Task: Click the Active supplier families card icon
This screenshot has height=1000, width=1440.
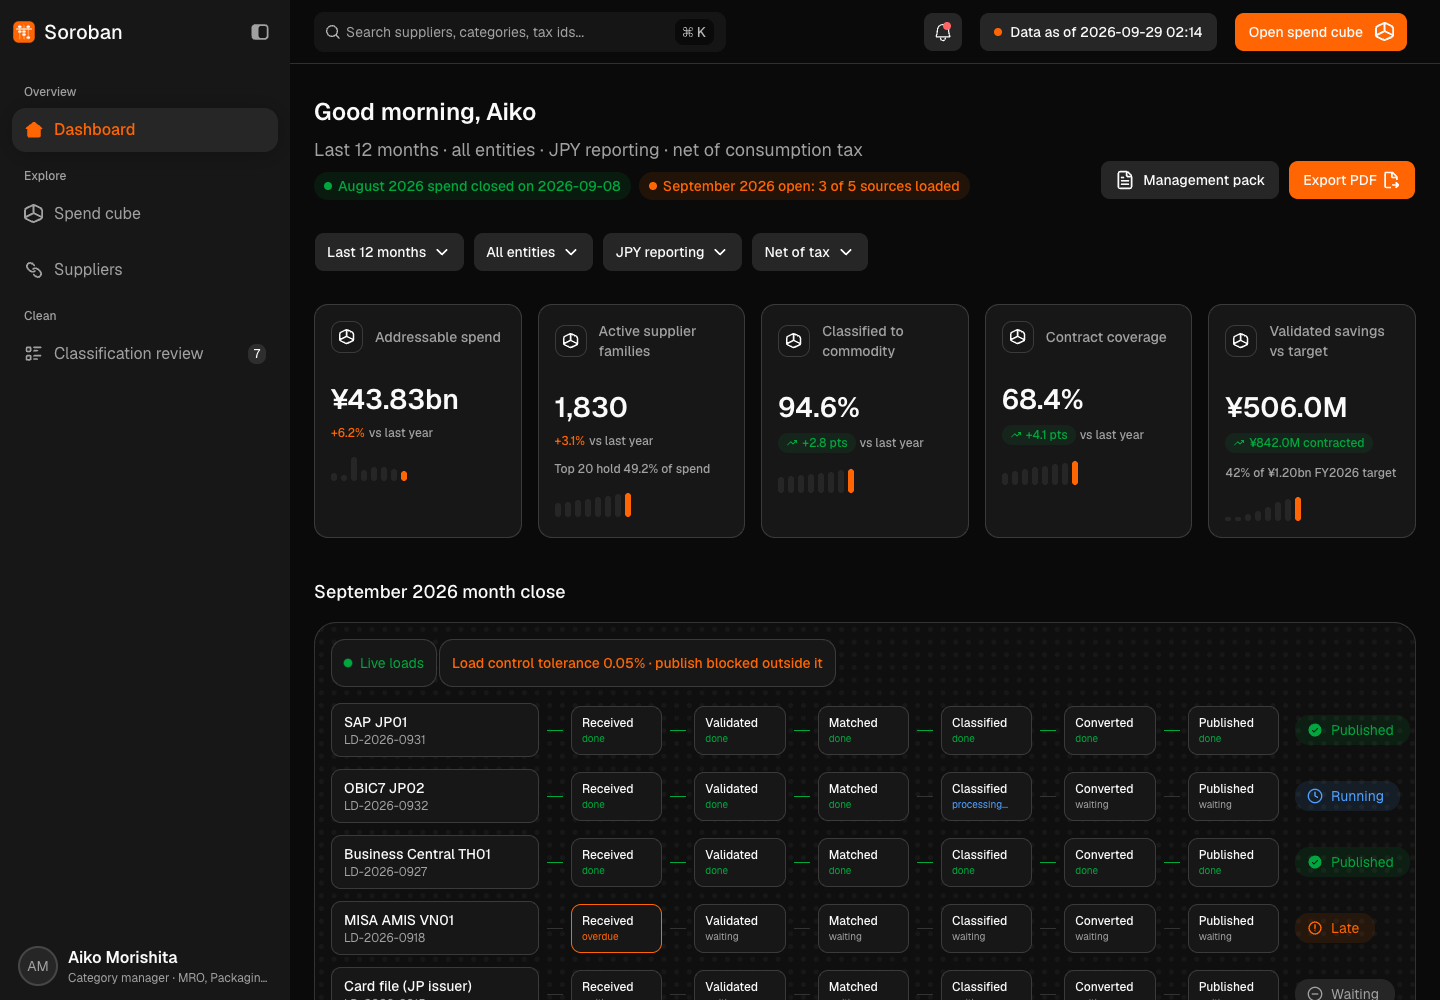Action: pyautogui.click(x=571, y=341)
